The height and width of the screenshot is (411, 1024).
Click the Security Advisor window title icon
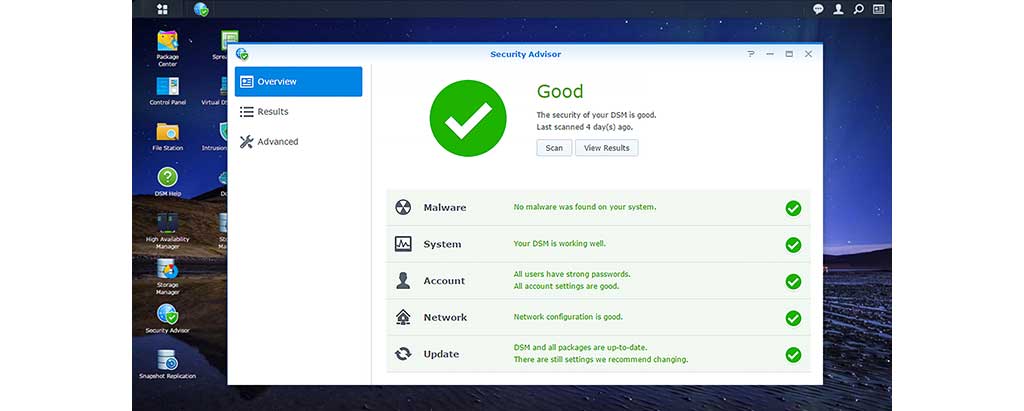[x=242, y=54]
